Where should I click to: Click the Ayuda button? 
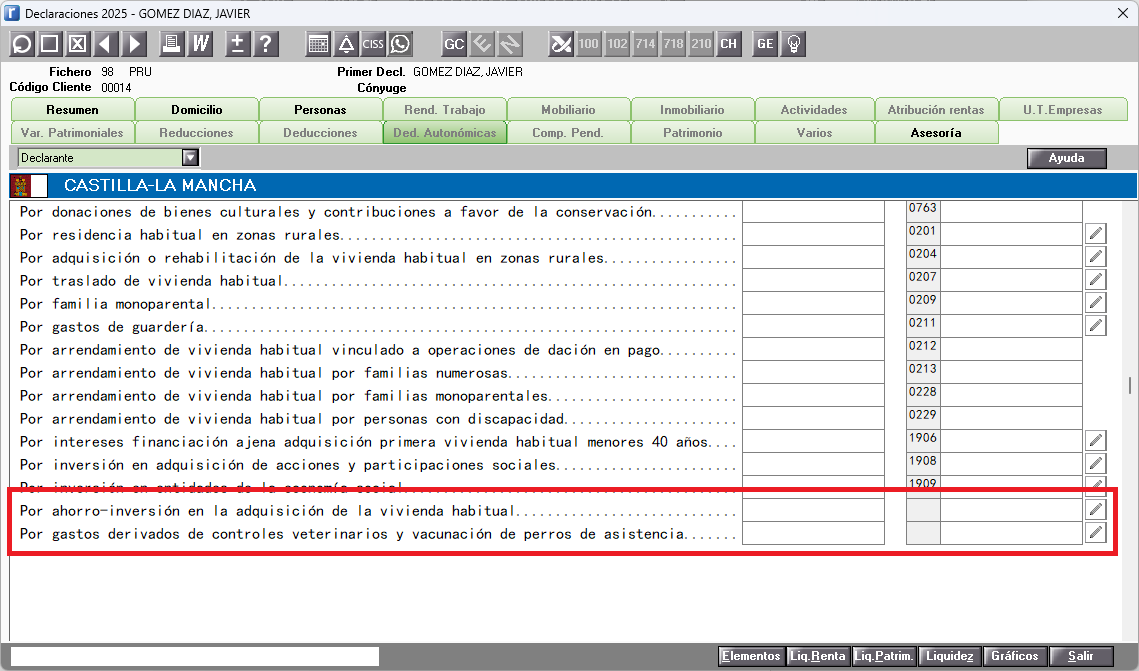1066,158
